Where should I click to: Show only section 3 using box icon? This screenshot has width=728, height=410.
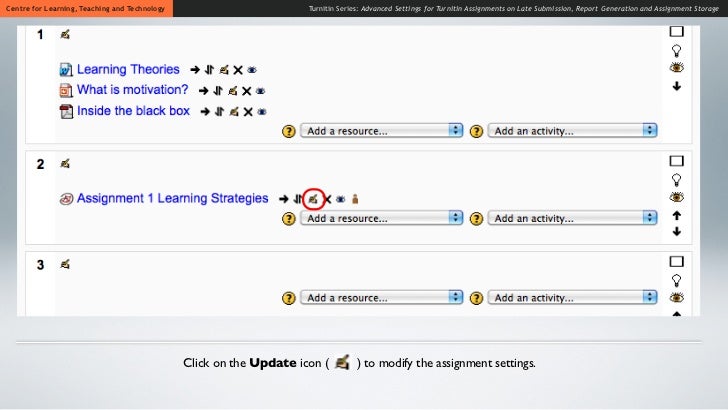(x=676, y=262)
